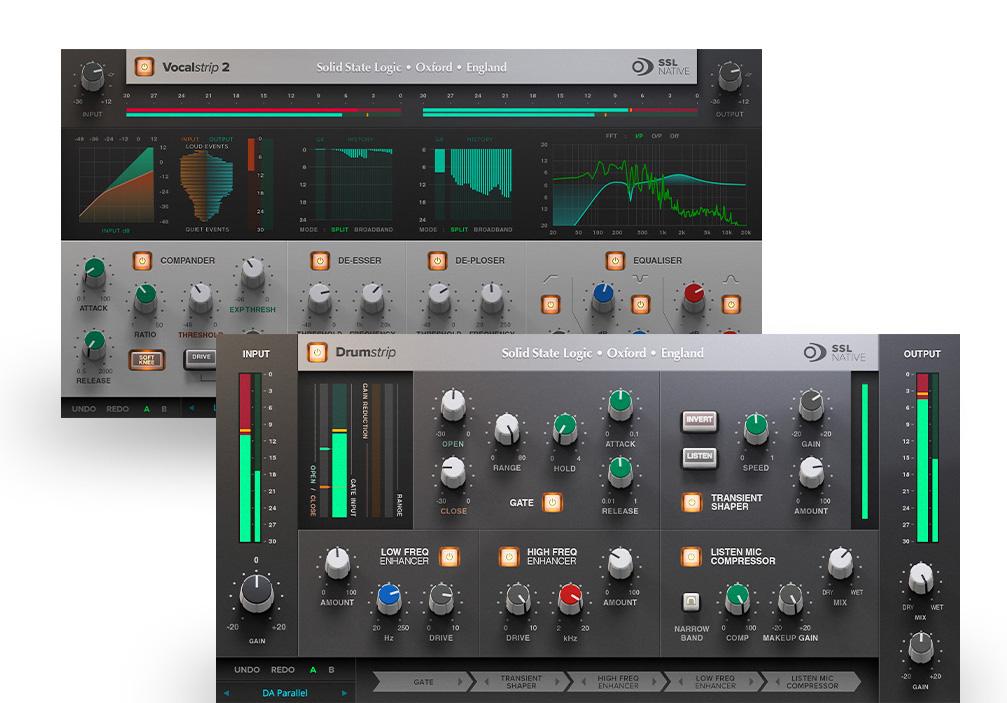This screenshot has height=703, width=1007.
Task: Toggle SOFT KNEE in the Compander
Action: tap(146, 361)
